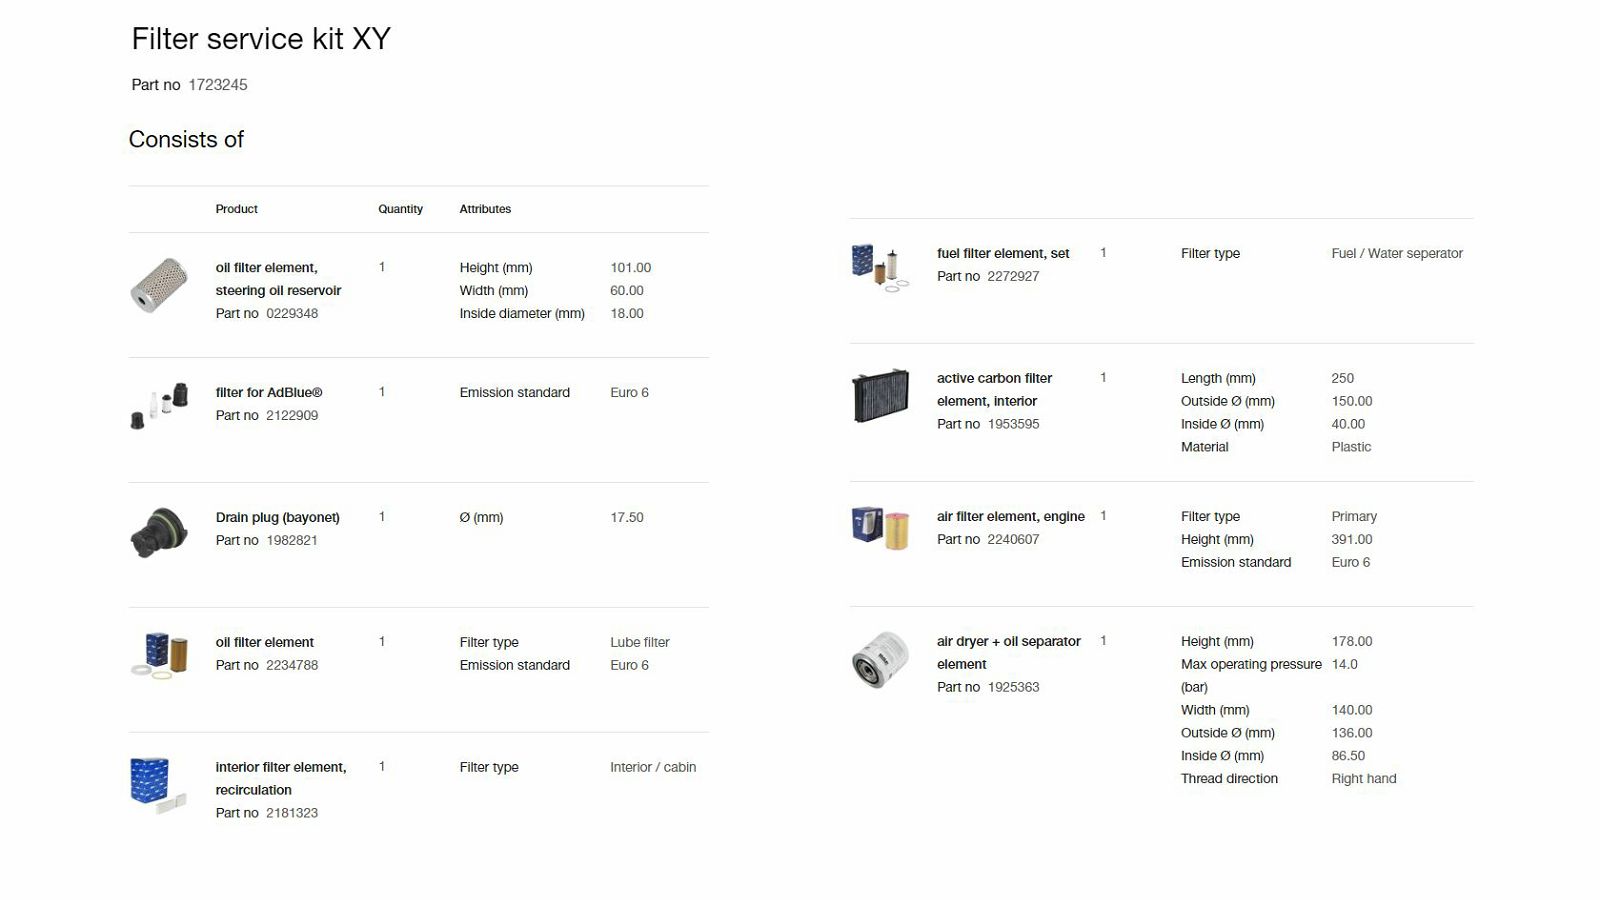1600x900 pixels.
Task: Click the AdBlue filter product image
Action: tap(159, 406)
